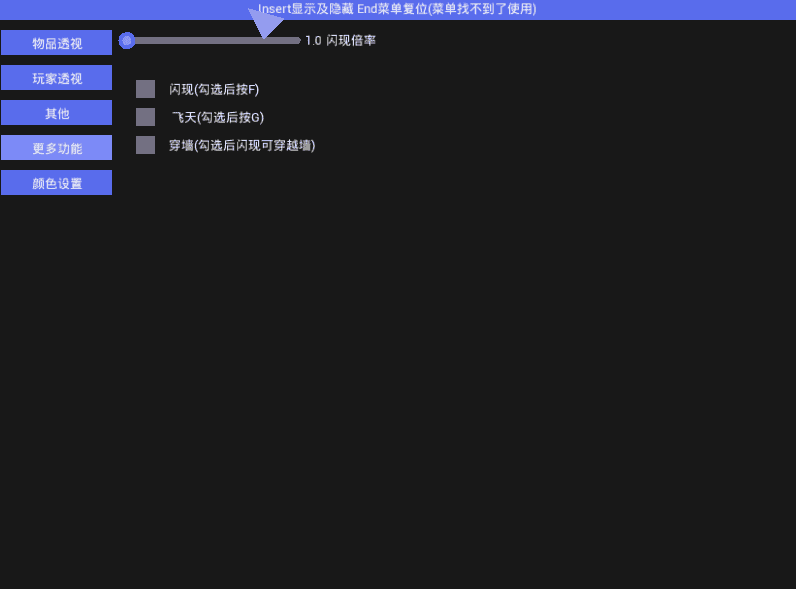Toggle the 飞天 (按G) checkbox
The height and width of the screenshot is (589, 796).
[x=145, y=117]
